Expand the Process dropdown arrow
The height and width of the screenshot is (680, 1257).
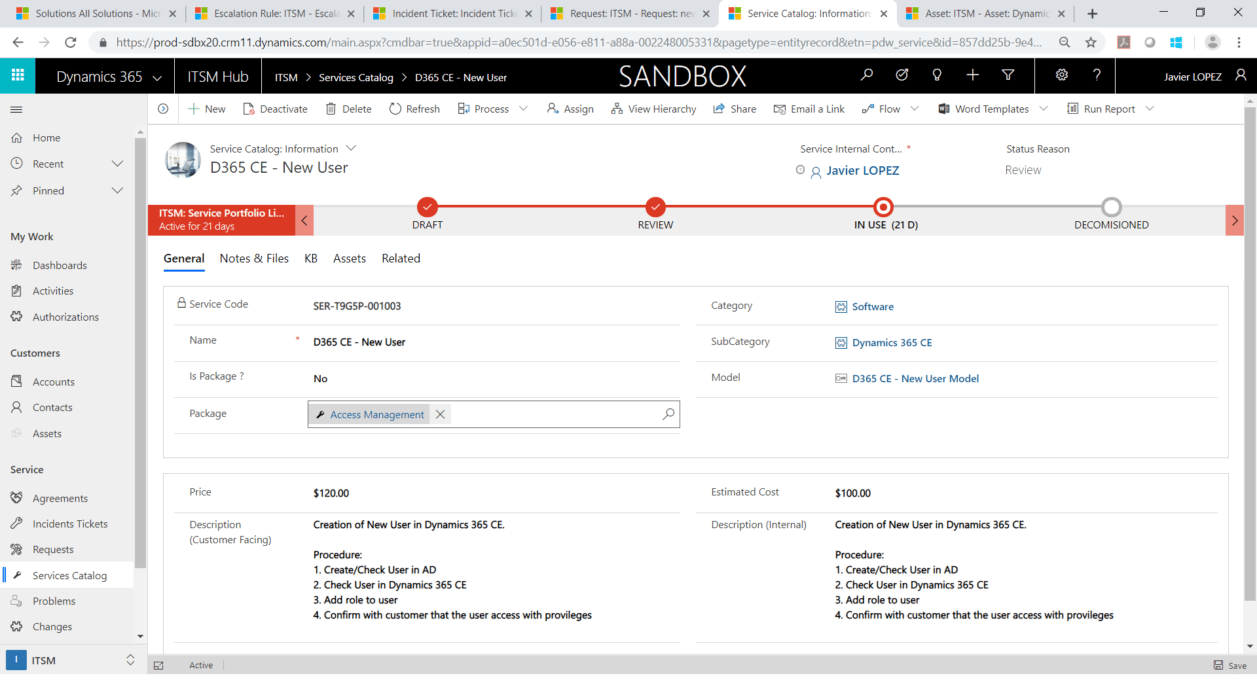click(524, 109)
